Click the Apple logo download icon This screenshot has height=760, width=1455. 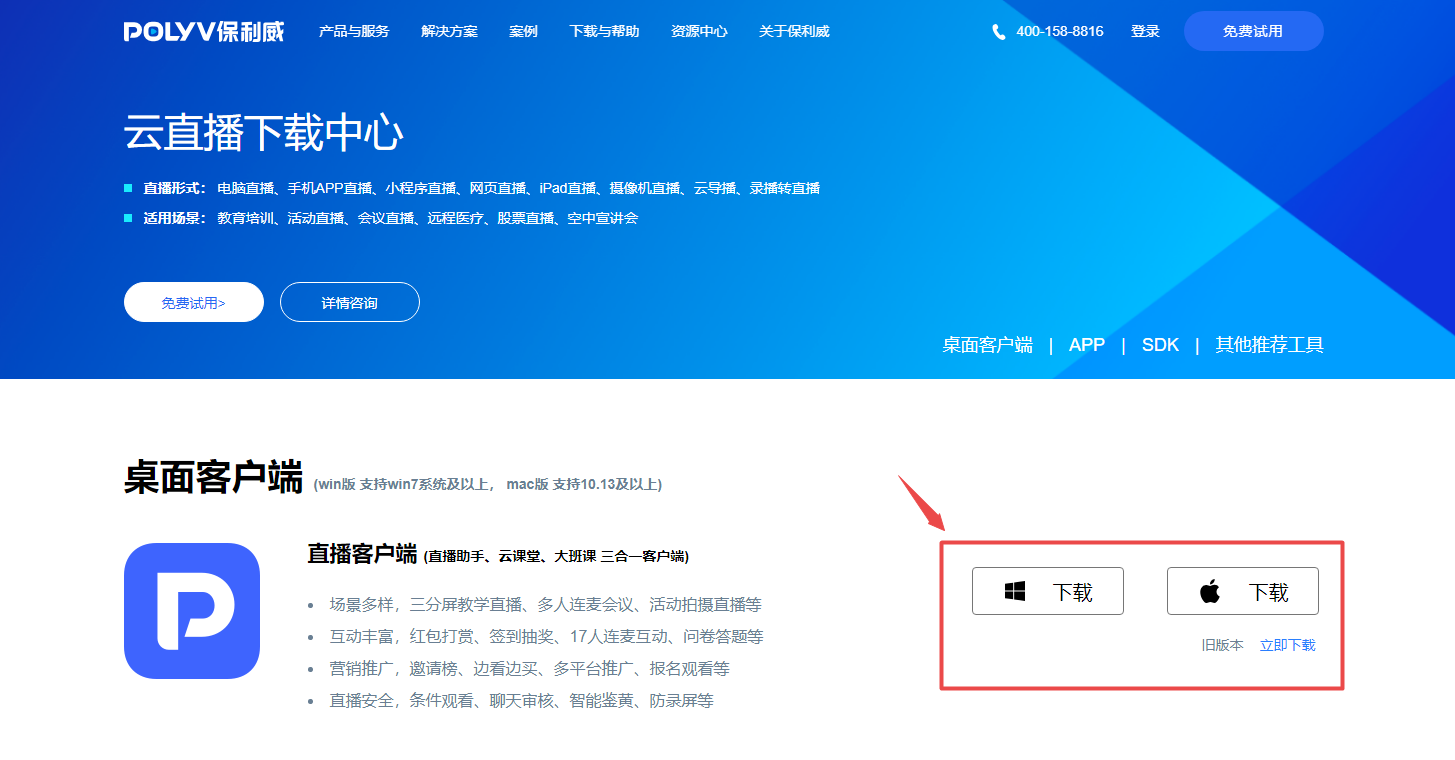tap(1210, 592)
